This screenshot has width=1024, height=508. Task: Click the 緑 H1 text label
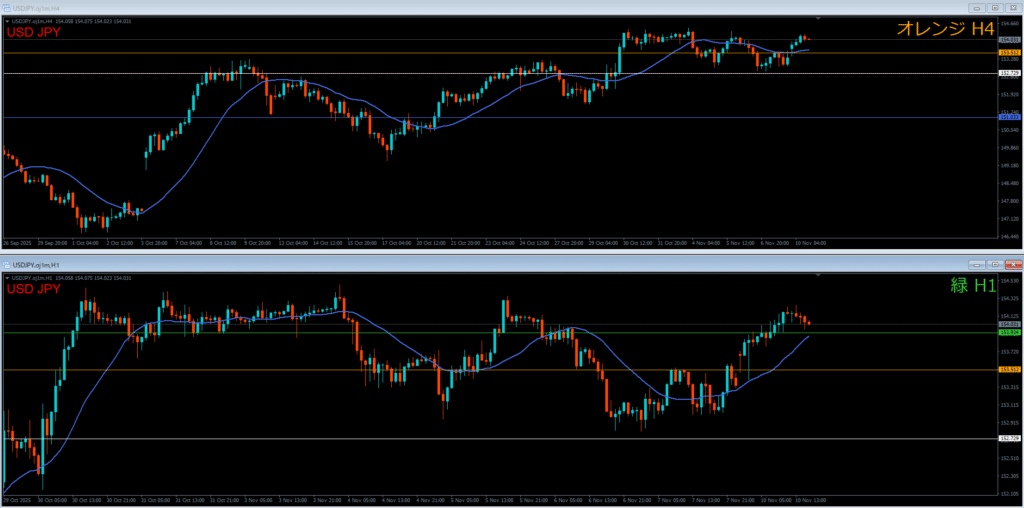pyautogui.click(x=972, y=286)
